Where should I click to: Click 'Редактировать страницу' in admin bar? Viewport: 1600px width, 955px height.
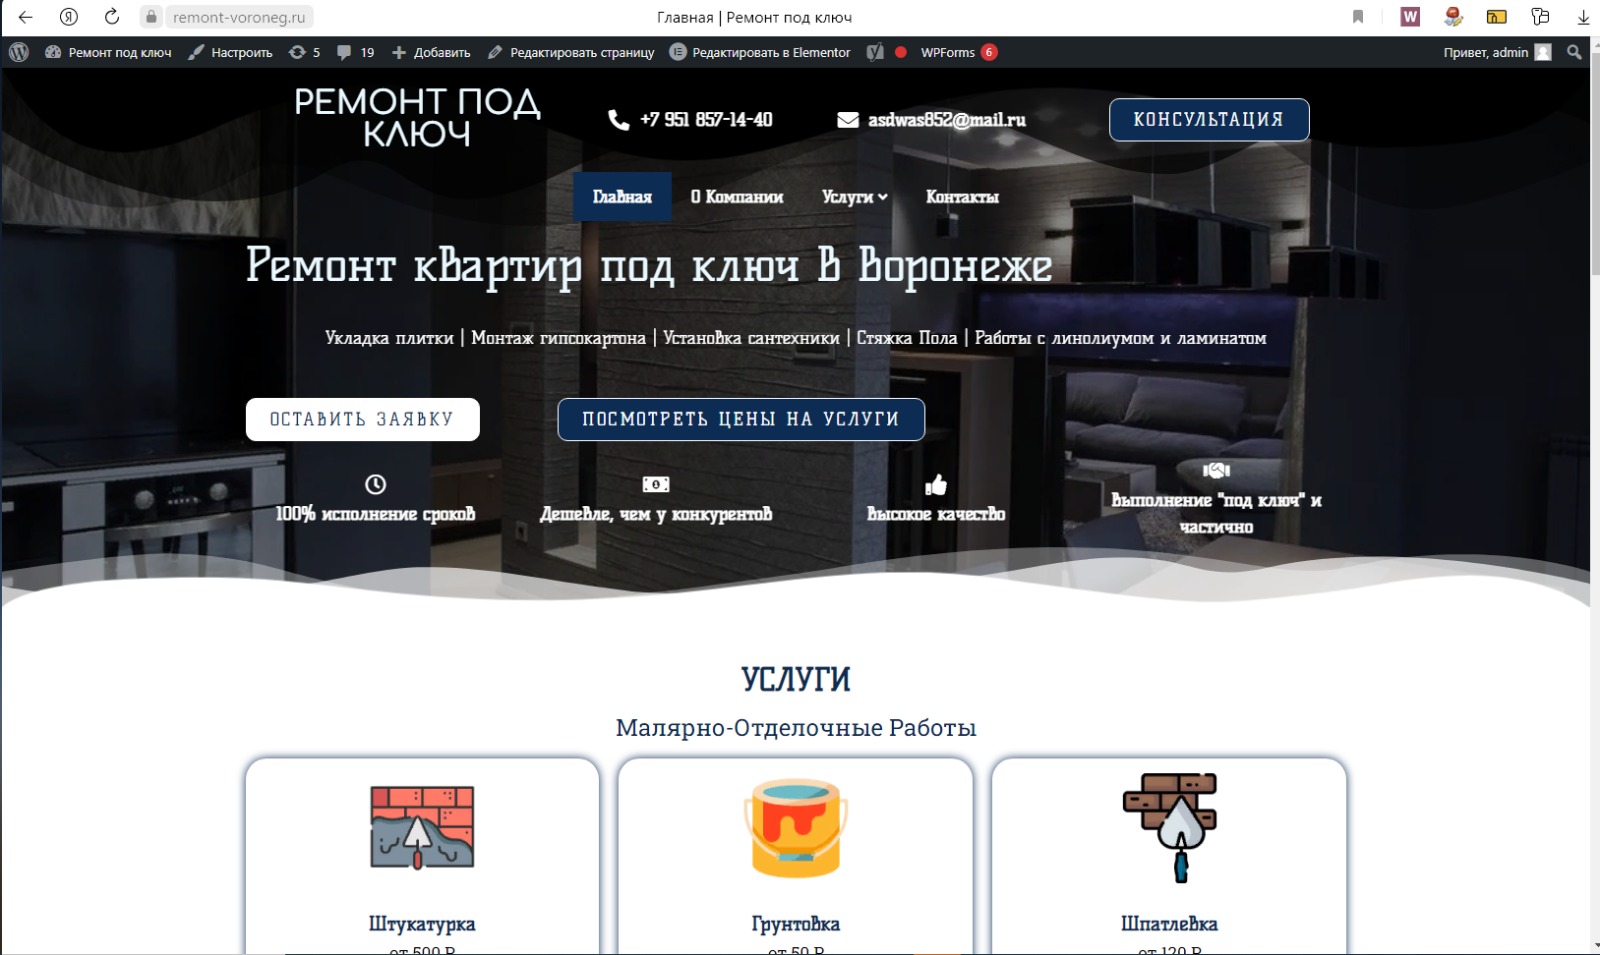571,52
